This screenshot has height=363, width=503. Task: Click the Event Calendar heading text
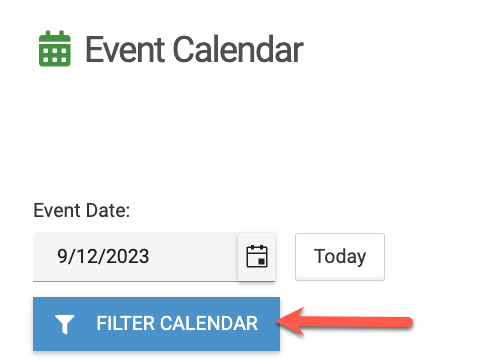click(x=194, y=49)
